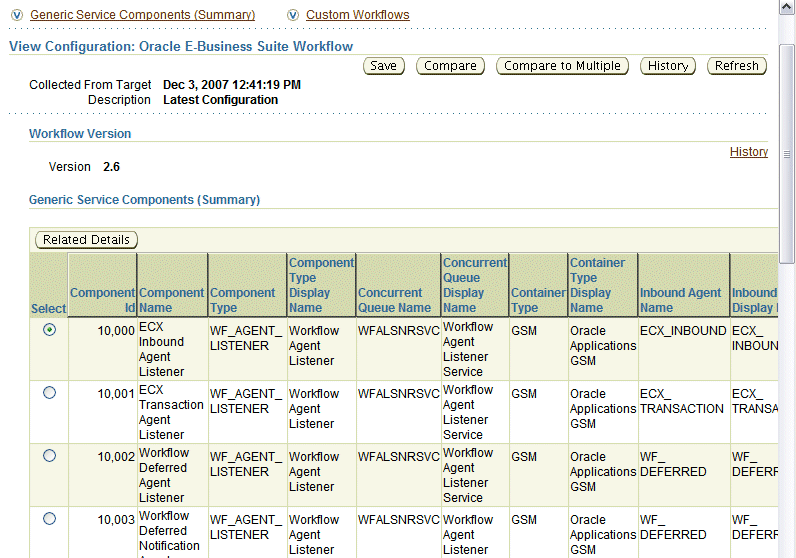Image resolution: width=796 pixels, height=558 pixels.
Task: Select radio for component 10,001
Action: (49, 393)
